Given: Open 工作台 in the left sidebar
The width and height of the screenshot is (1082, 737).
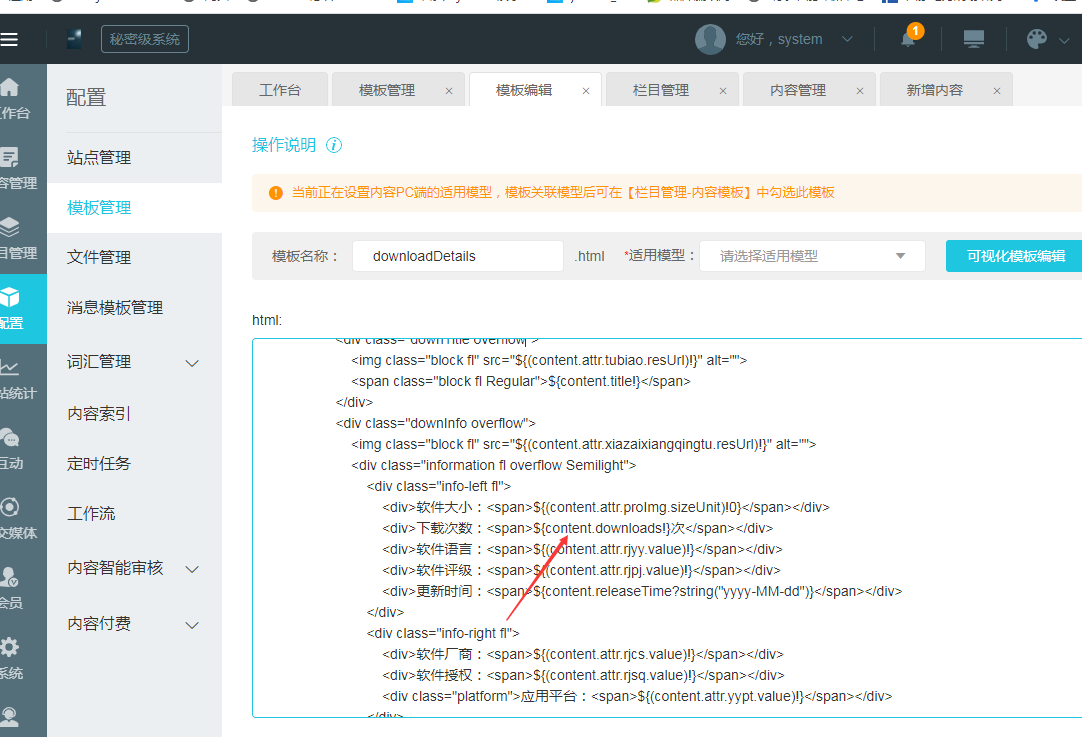Looking at the screenshot, I should (x=12, y=97).
